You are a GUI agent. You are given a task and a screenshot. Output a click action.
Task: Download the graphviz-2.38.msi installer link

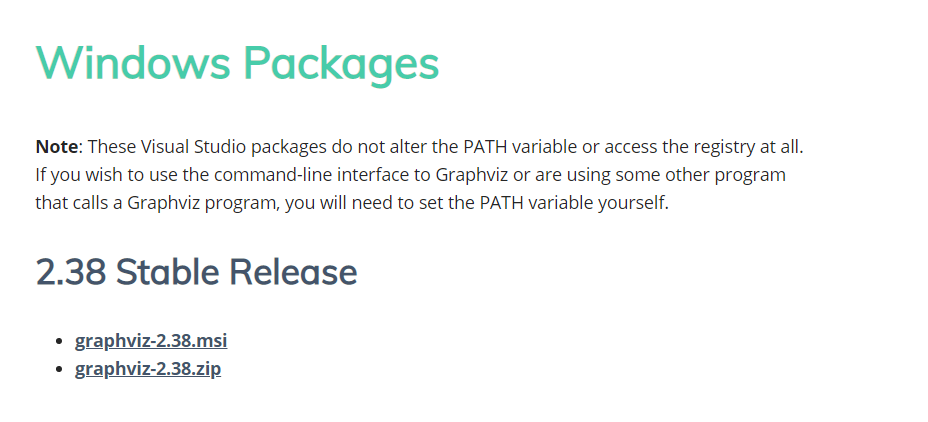tap(151, 340)
